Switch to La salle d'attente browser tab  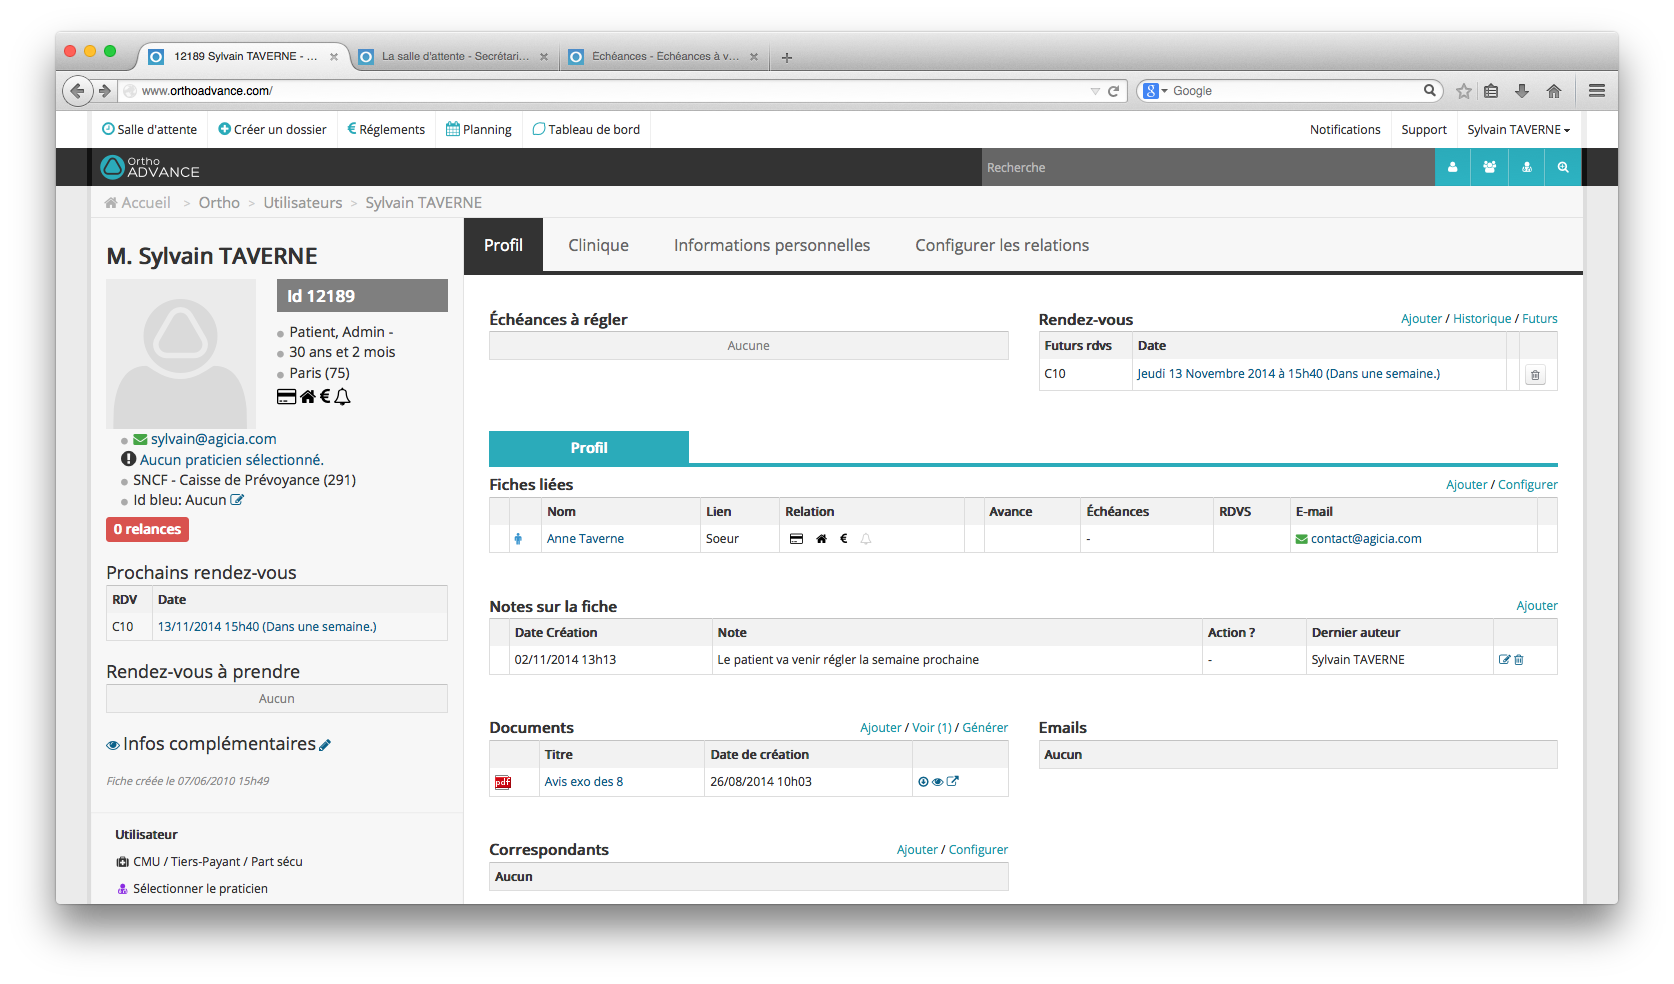coord(454,57)
